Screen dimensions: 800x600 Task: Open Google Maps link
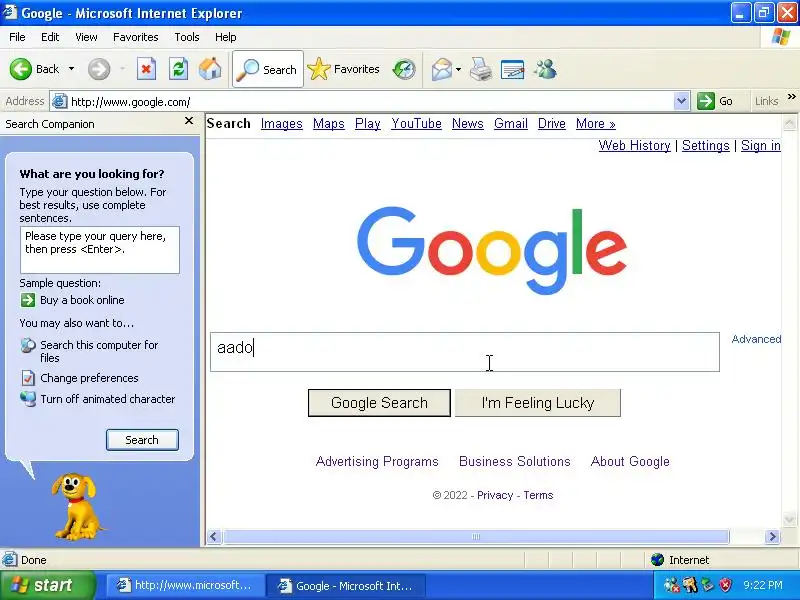click(x=329, y=123)
